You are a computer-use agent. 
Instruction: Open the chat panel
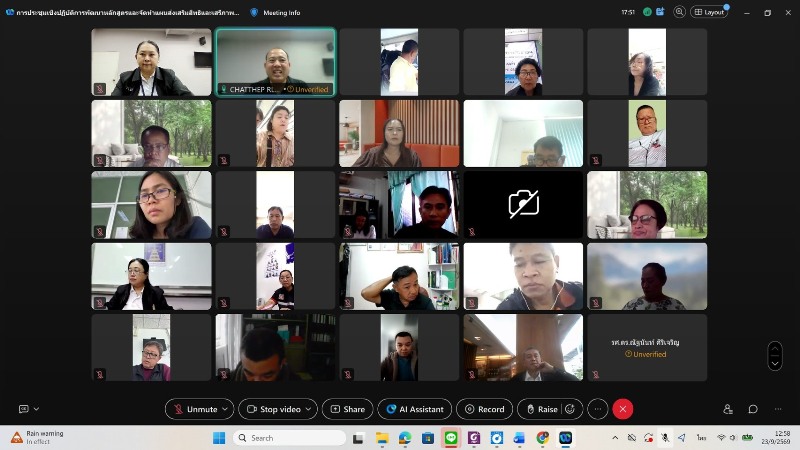click(753, 409)
